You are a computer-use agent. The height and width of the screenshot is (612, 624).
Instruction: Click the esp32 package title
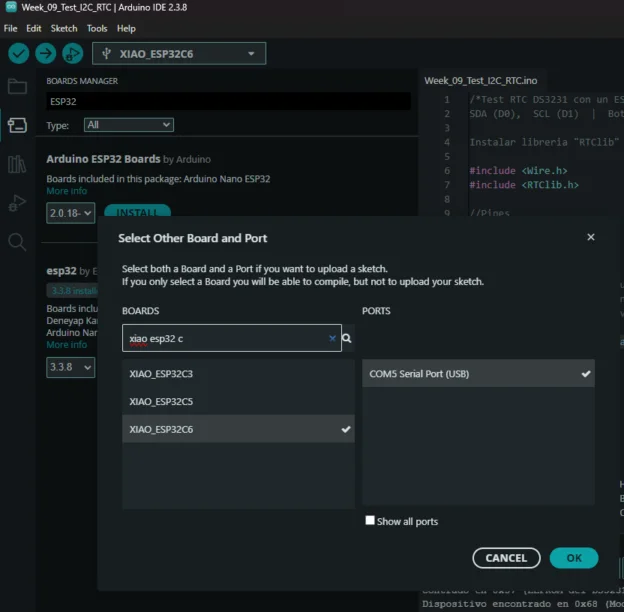click(x=61, y=271)
